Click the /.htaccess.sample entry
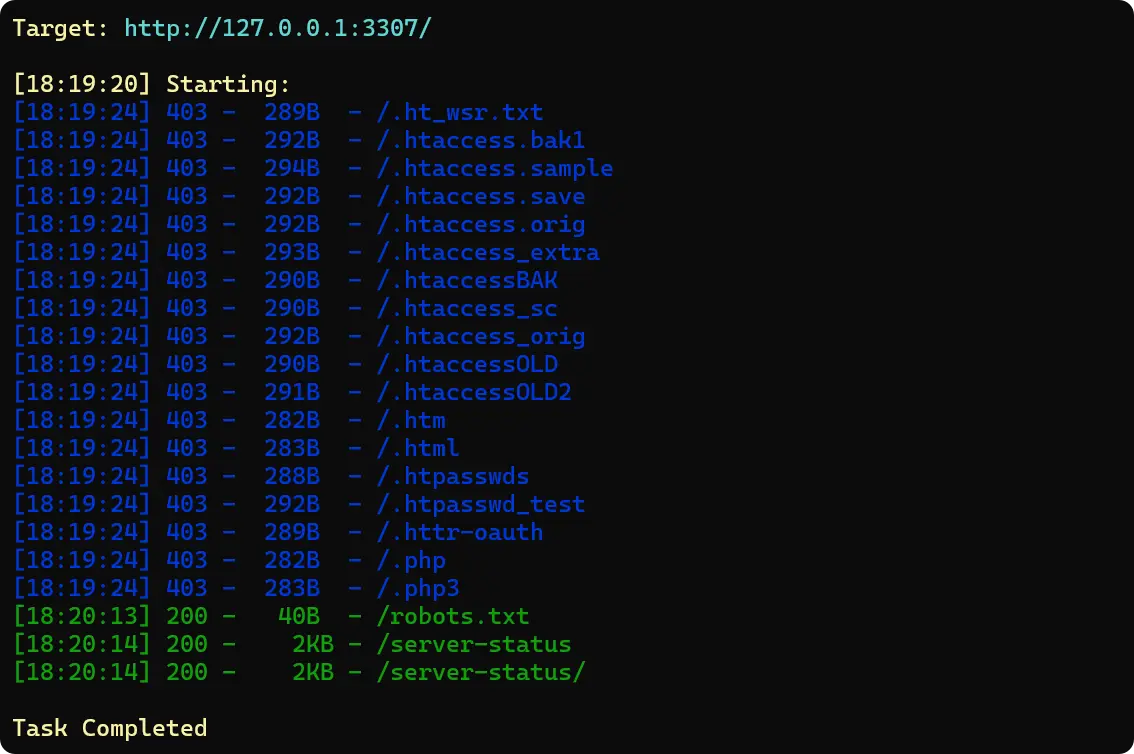 pyautogui.click(x=495, y=168)
